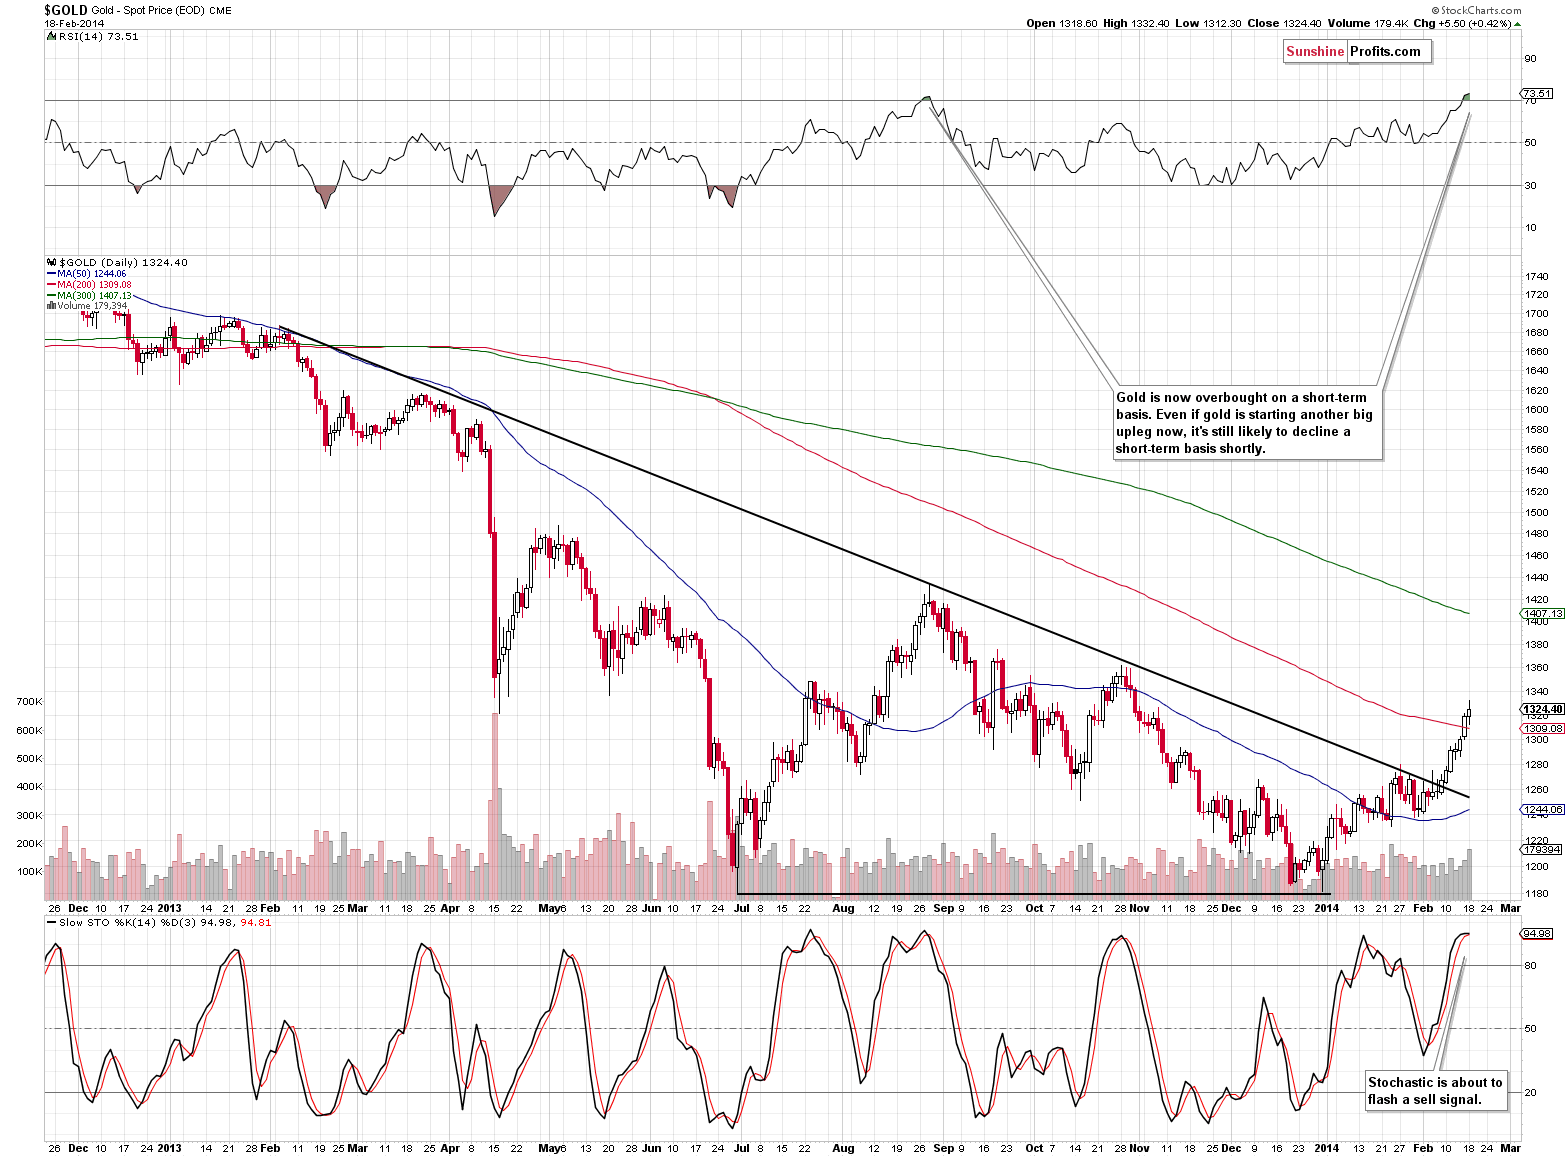Image resolution: width=1565 pixels, height=1157 pixels.
Task: Click the 700K volume axis label
Action: pyautogui.click(x=29, y=702)
